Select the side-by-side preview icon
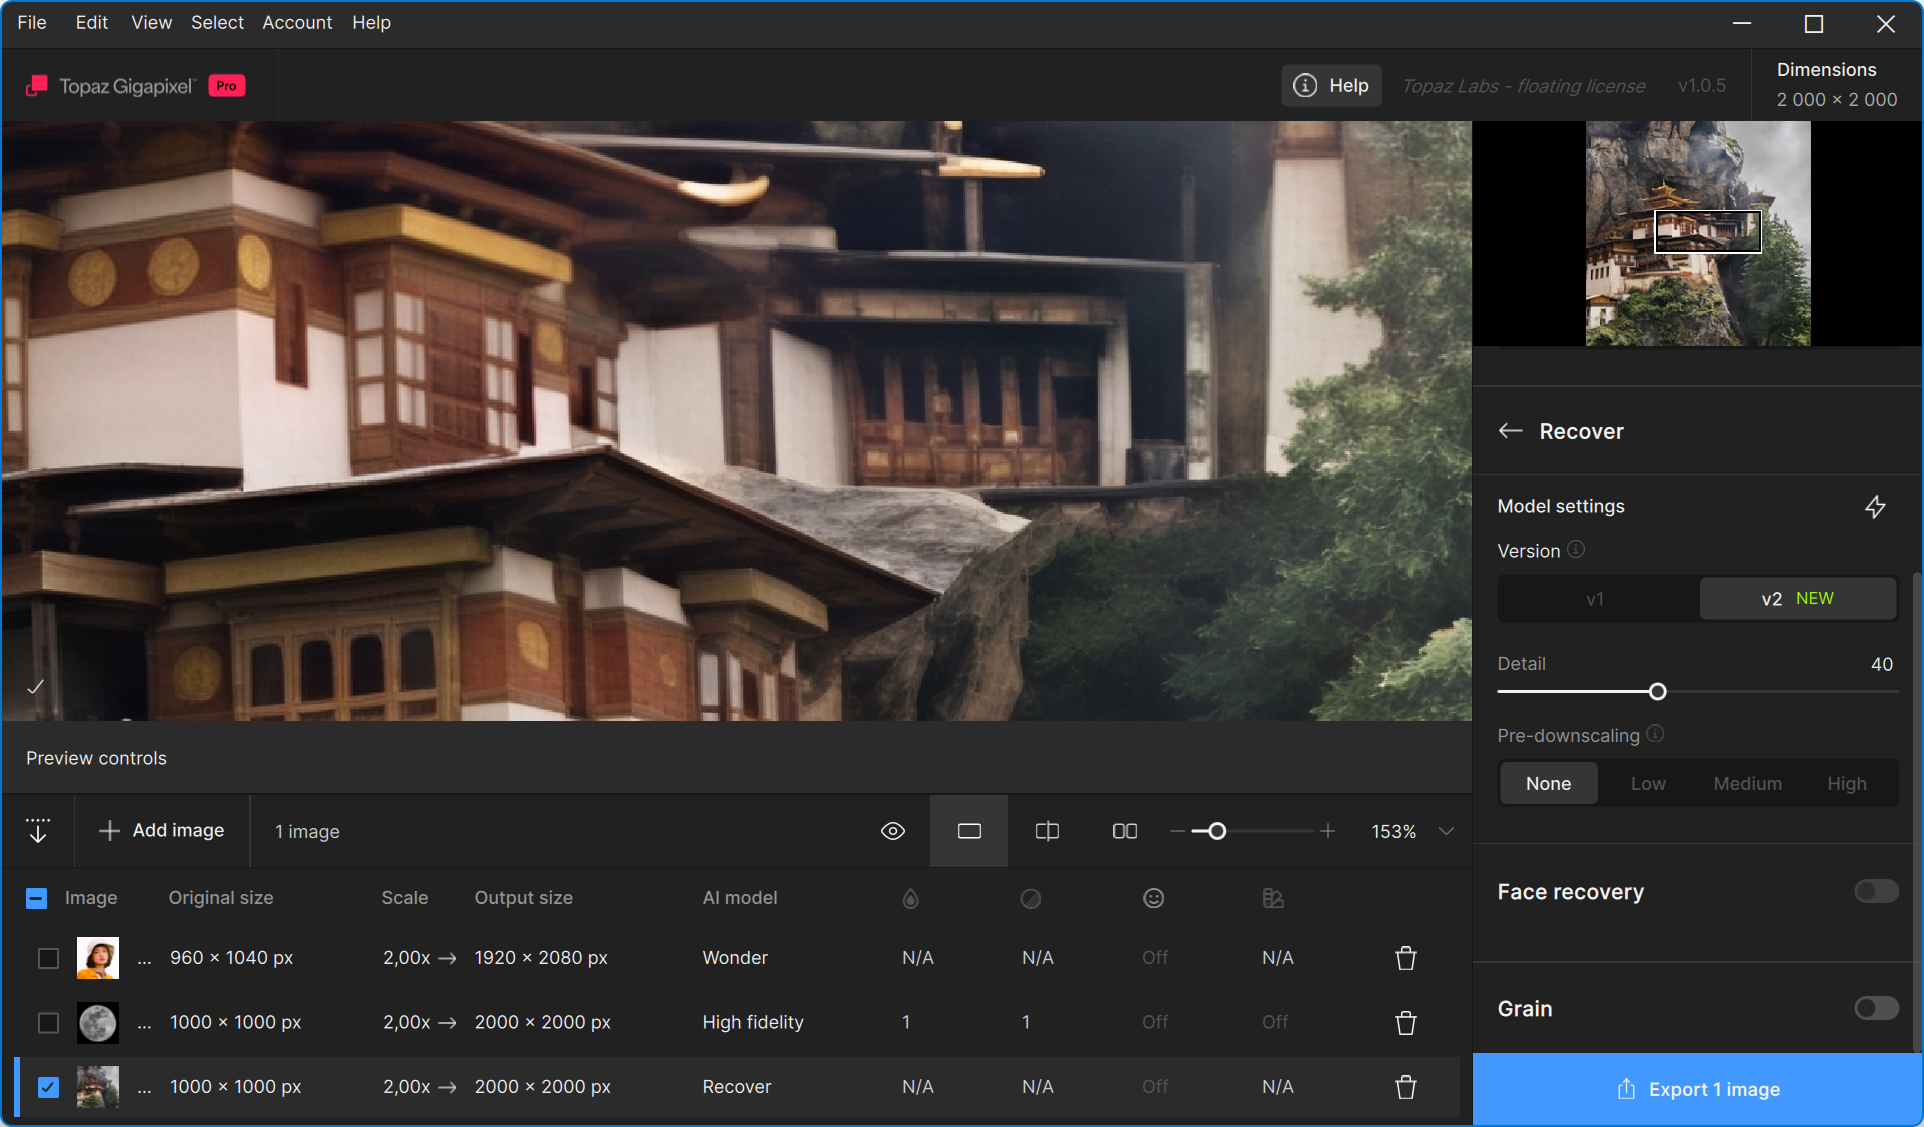The image size is (1924, 1127). [1124, 831]
